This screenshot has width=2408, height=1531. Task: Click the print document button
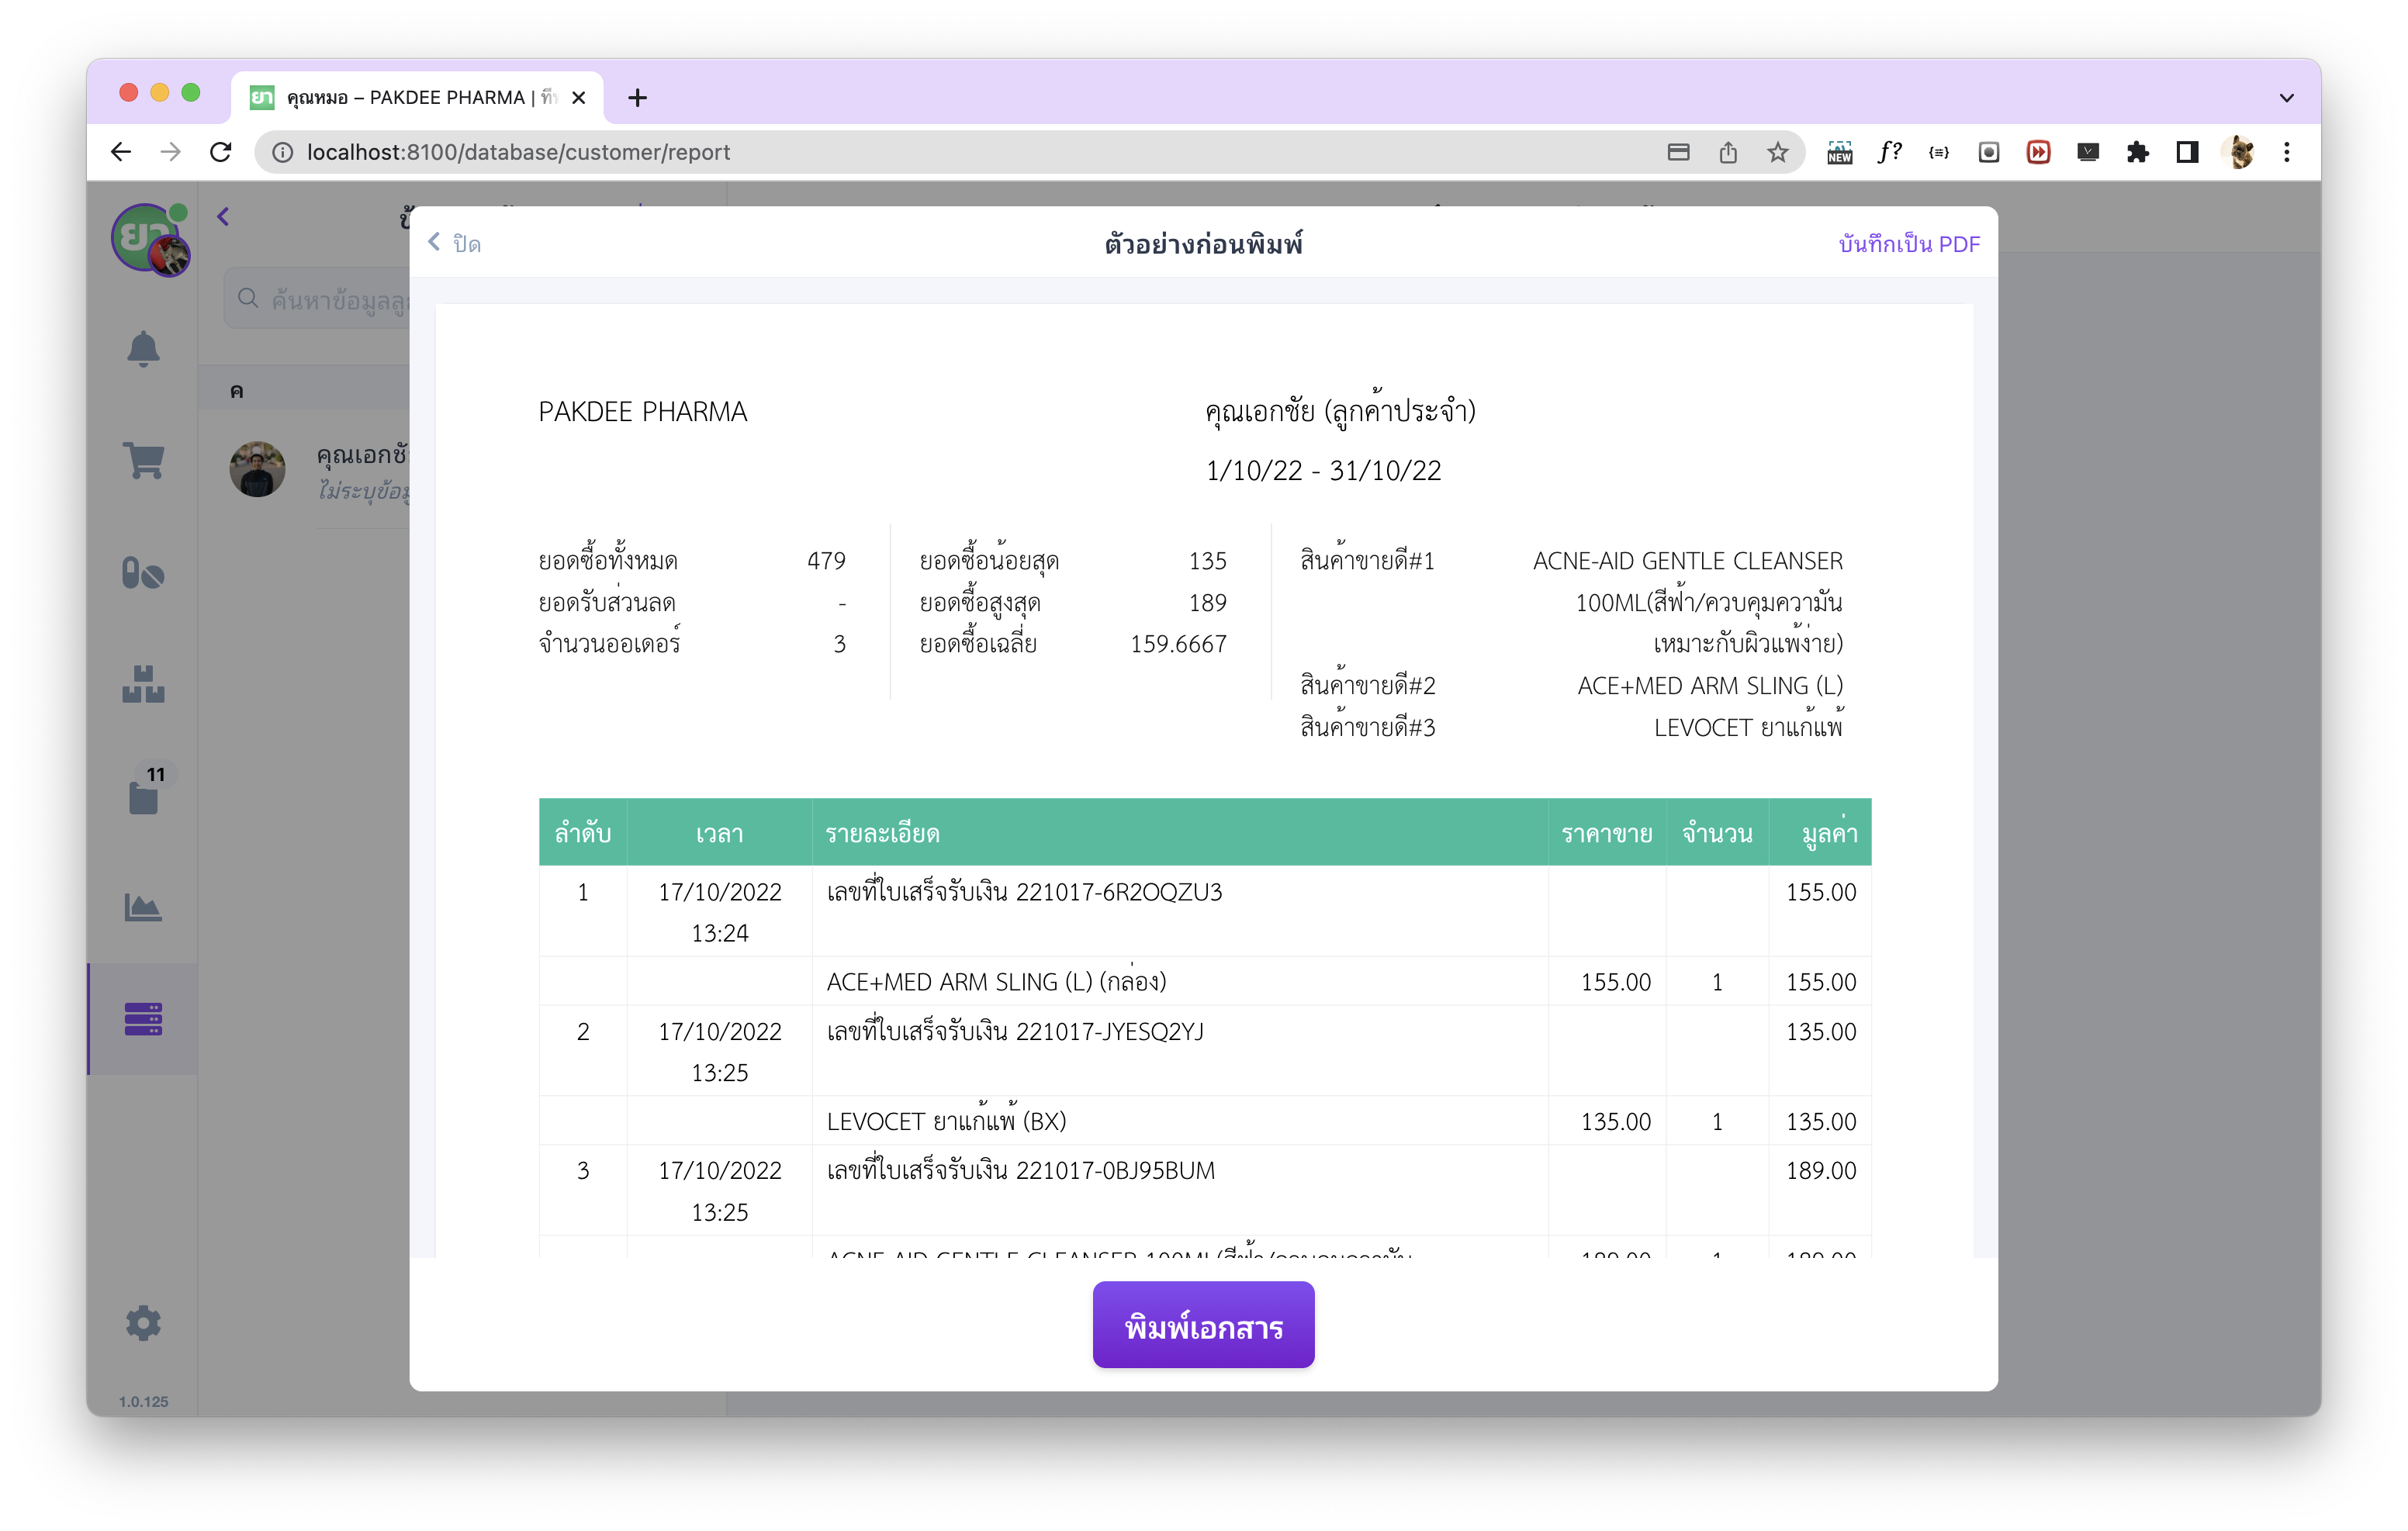point(1203,1325)
